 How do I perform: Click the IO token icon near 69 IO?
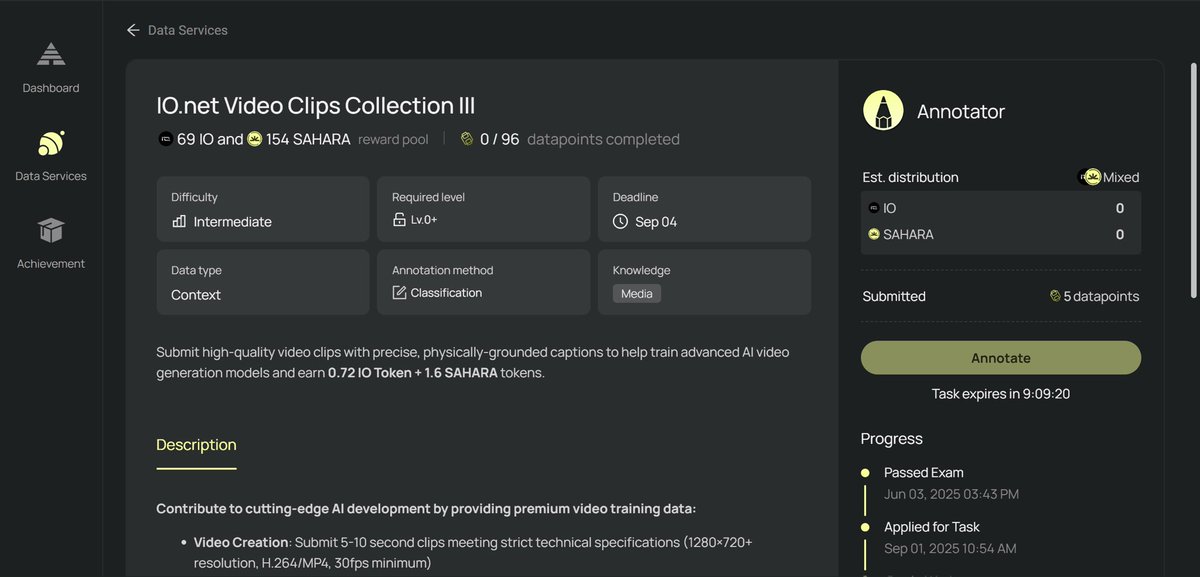click(165, 139)
